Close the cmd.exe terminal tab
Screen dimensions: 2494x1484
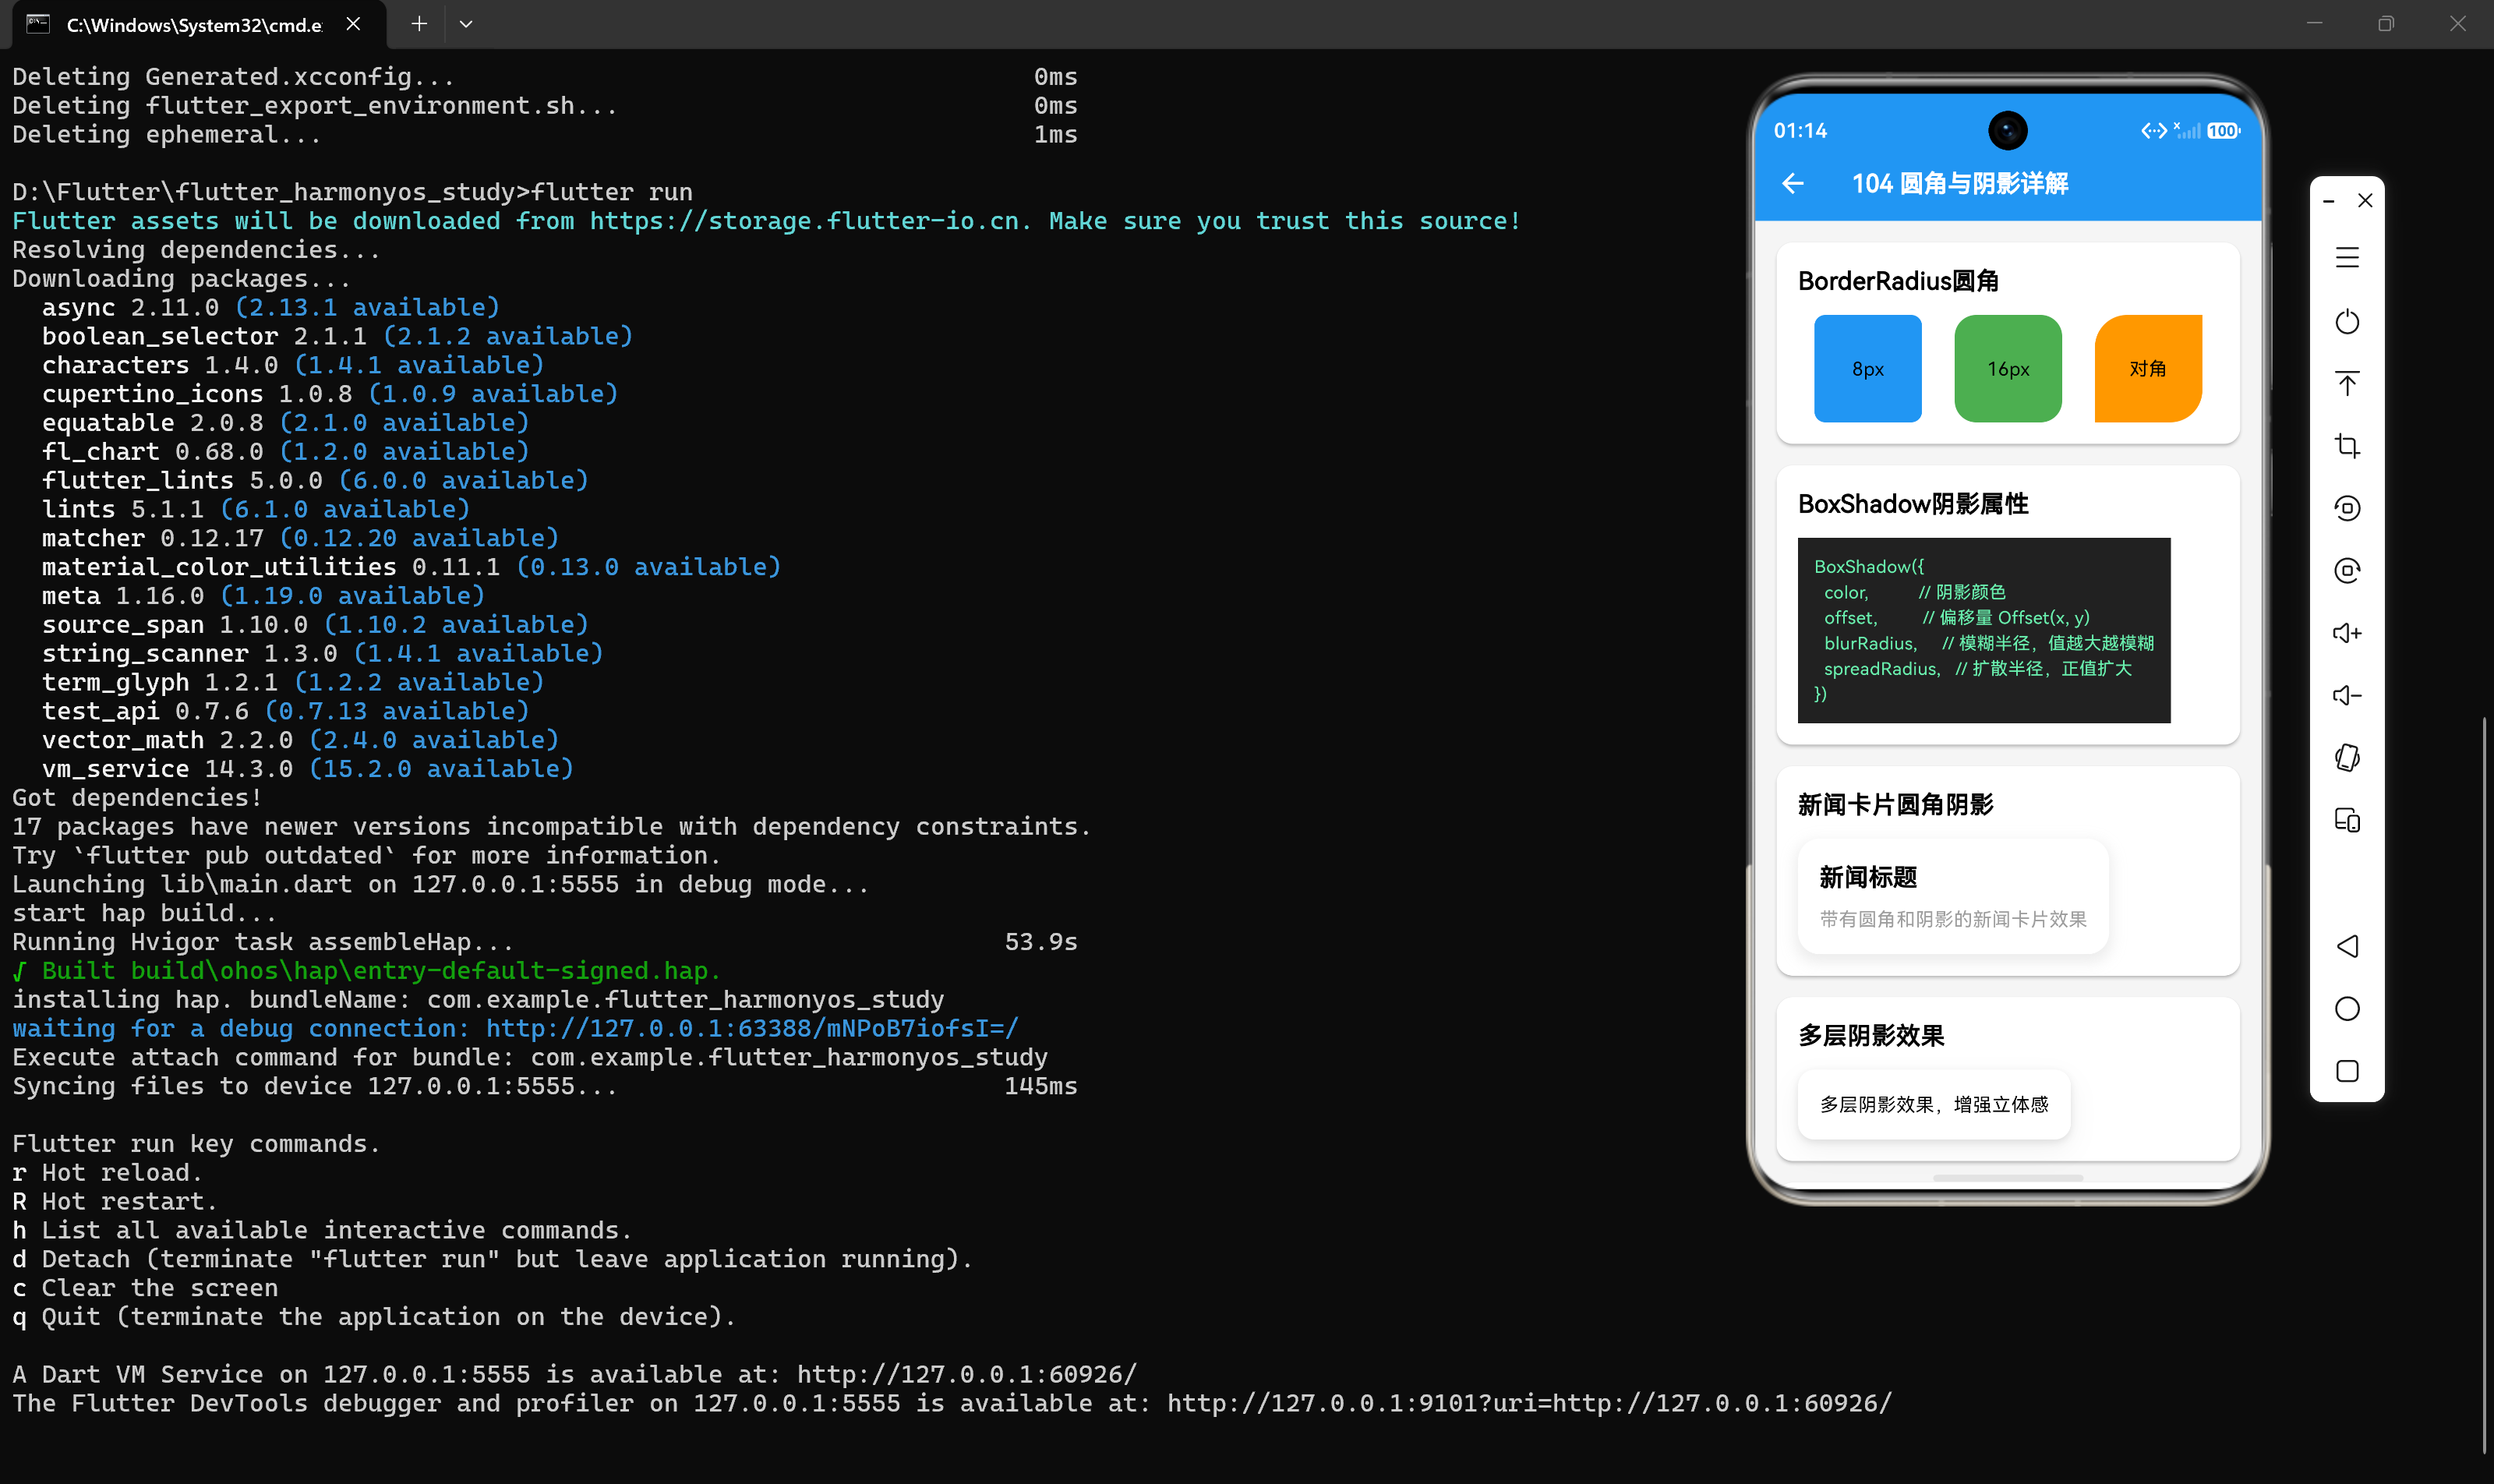tap(353, 24)
